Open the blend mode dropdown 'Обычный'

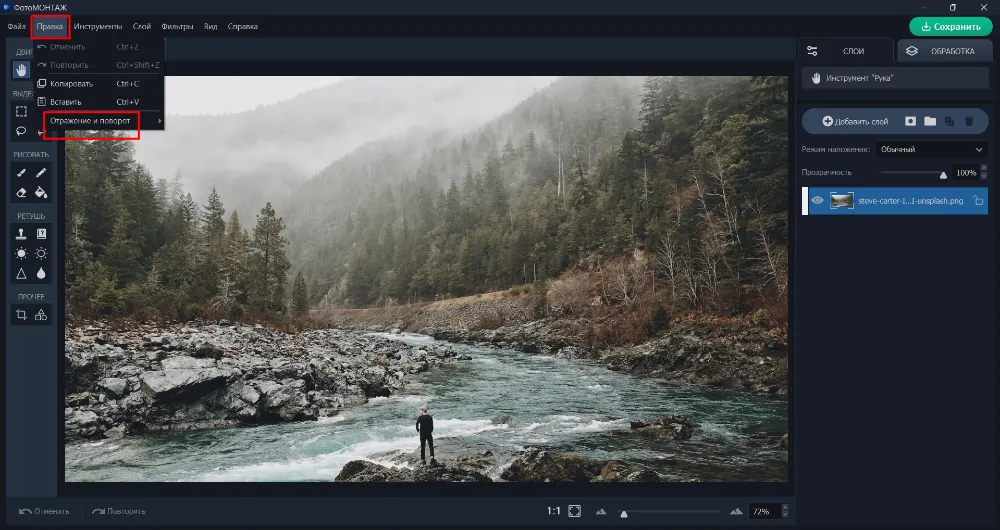(931, 149)
